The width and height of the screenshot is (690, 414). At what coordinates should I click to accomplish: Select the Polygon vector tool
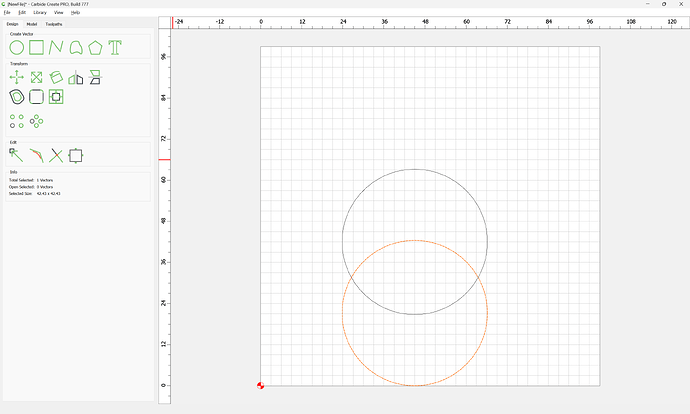click(95, 48)
